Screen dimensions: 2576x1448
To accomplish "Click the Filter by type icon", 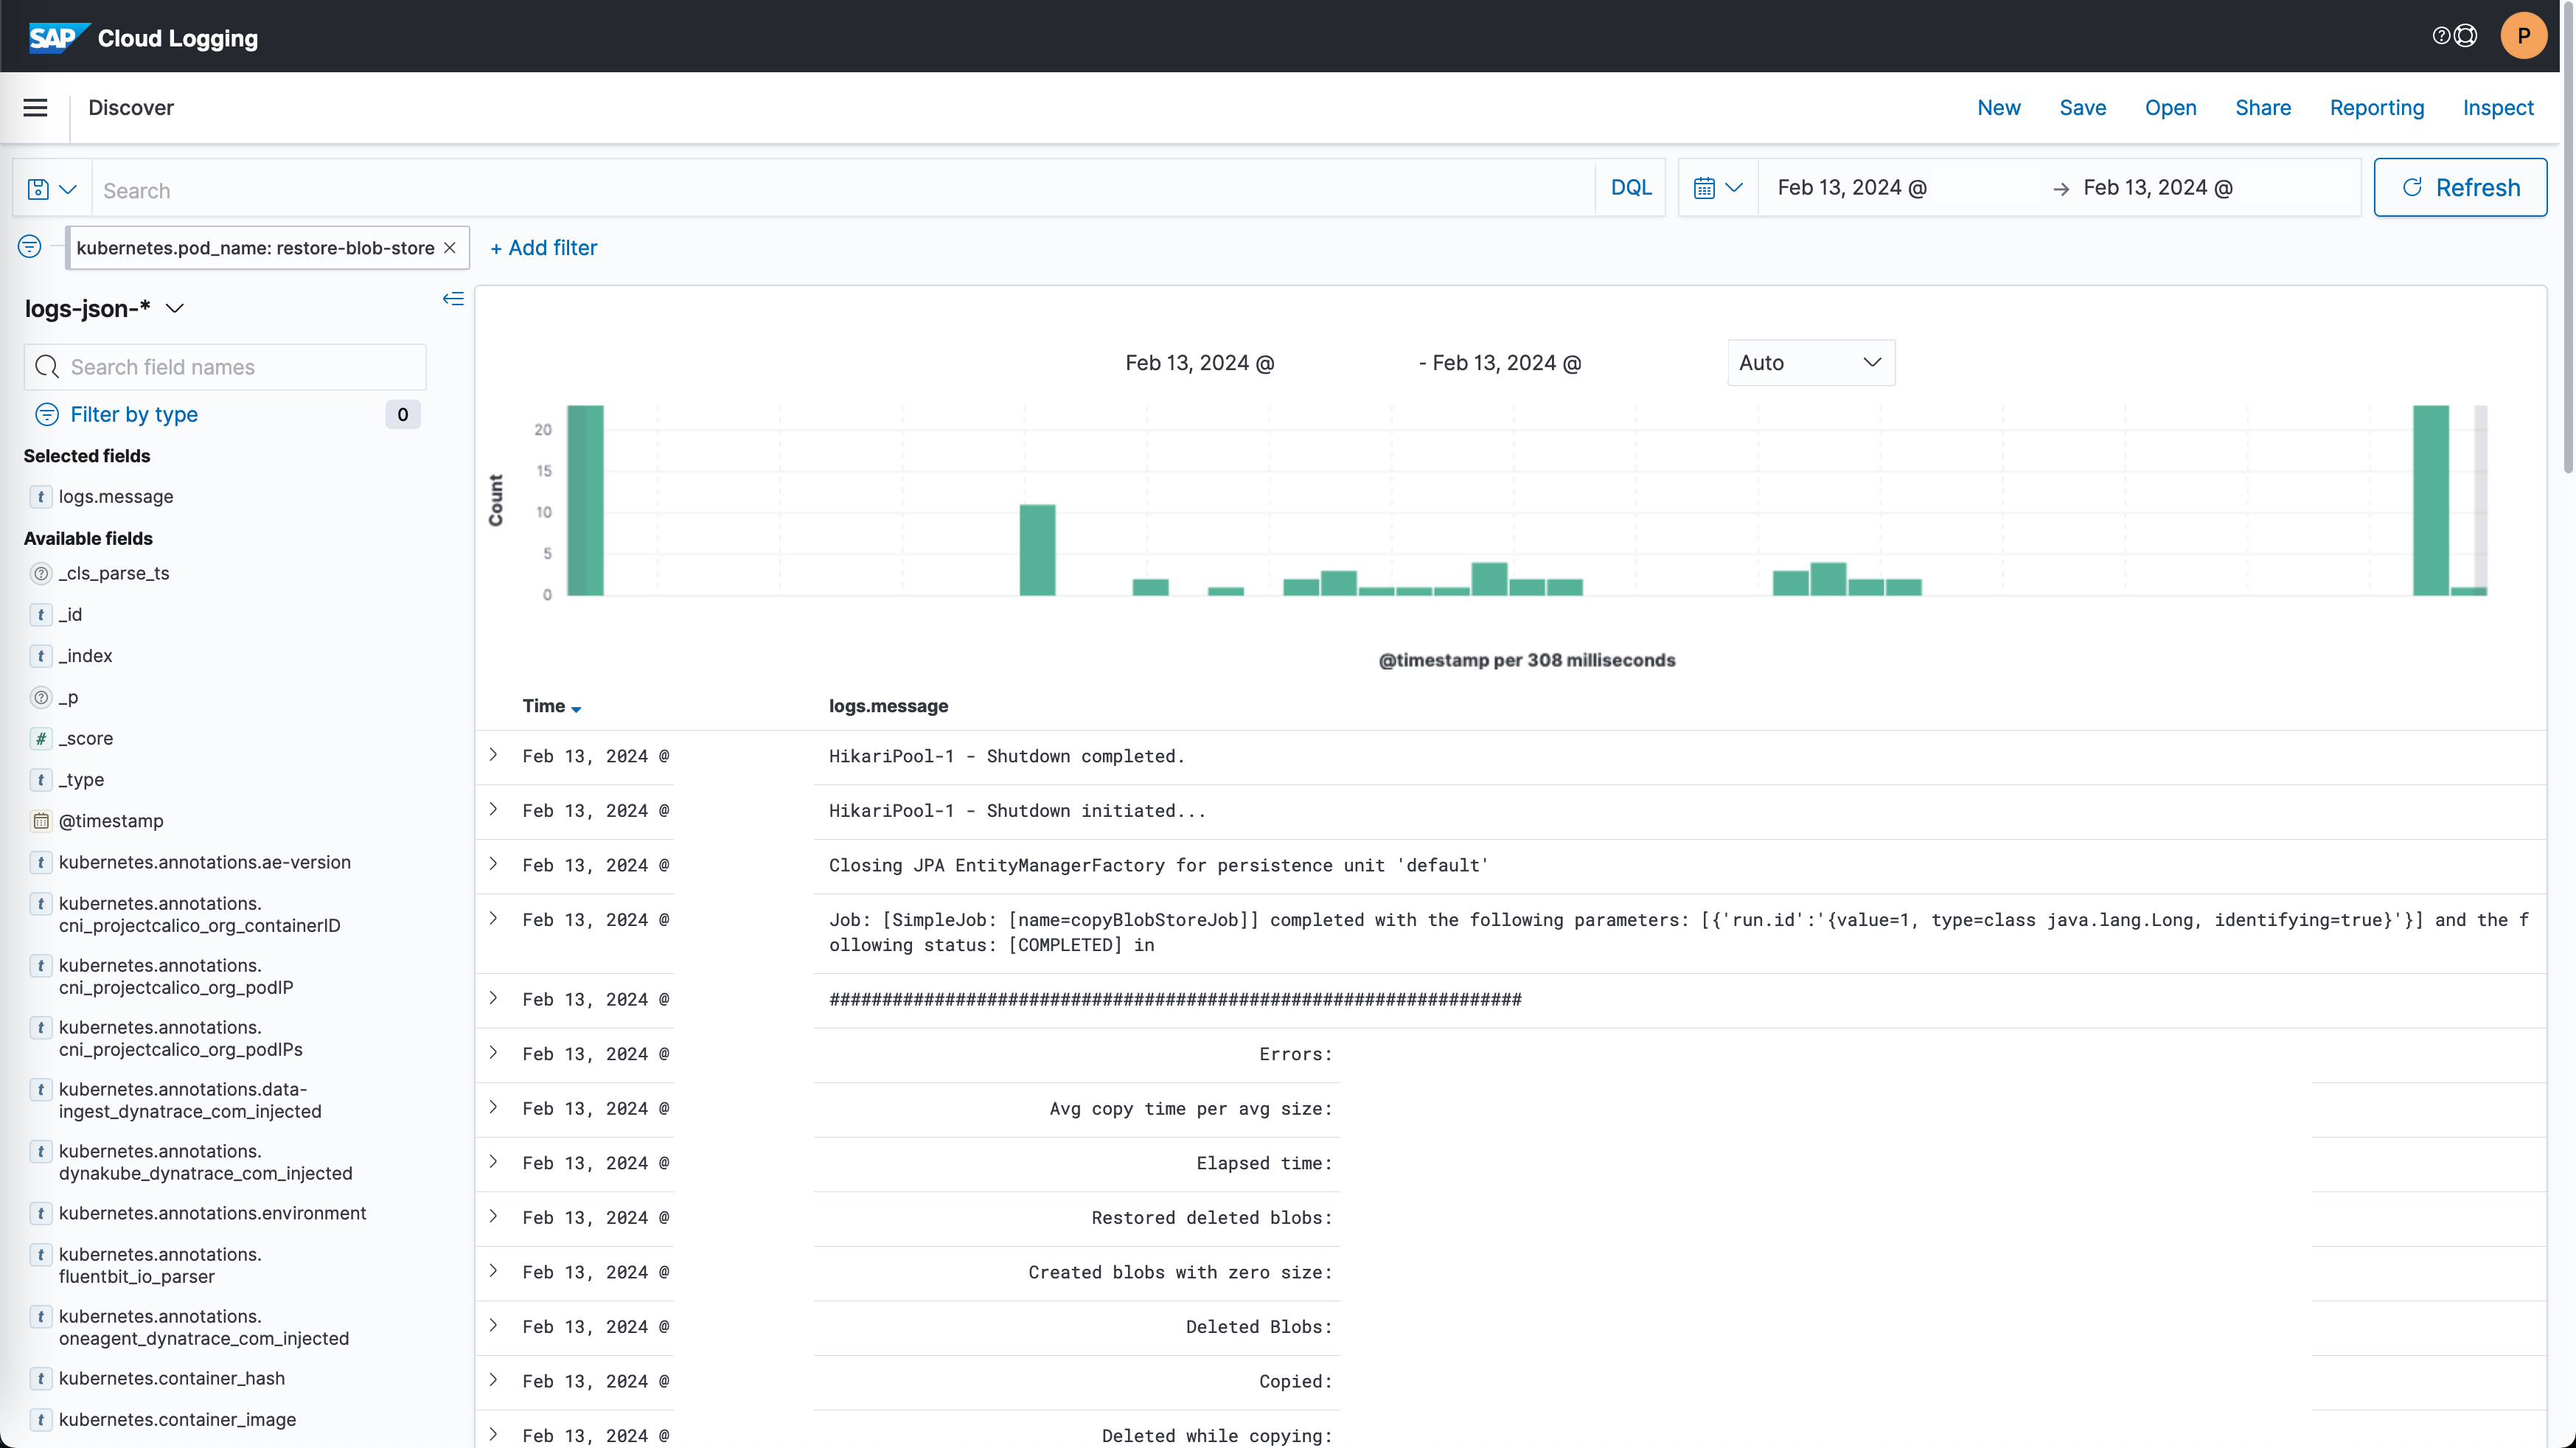I will [46, 414].
